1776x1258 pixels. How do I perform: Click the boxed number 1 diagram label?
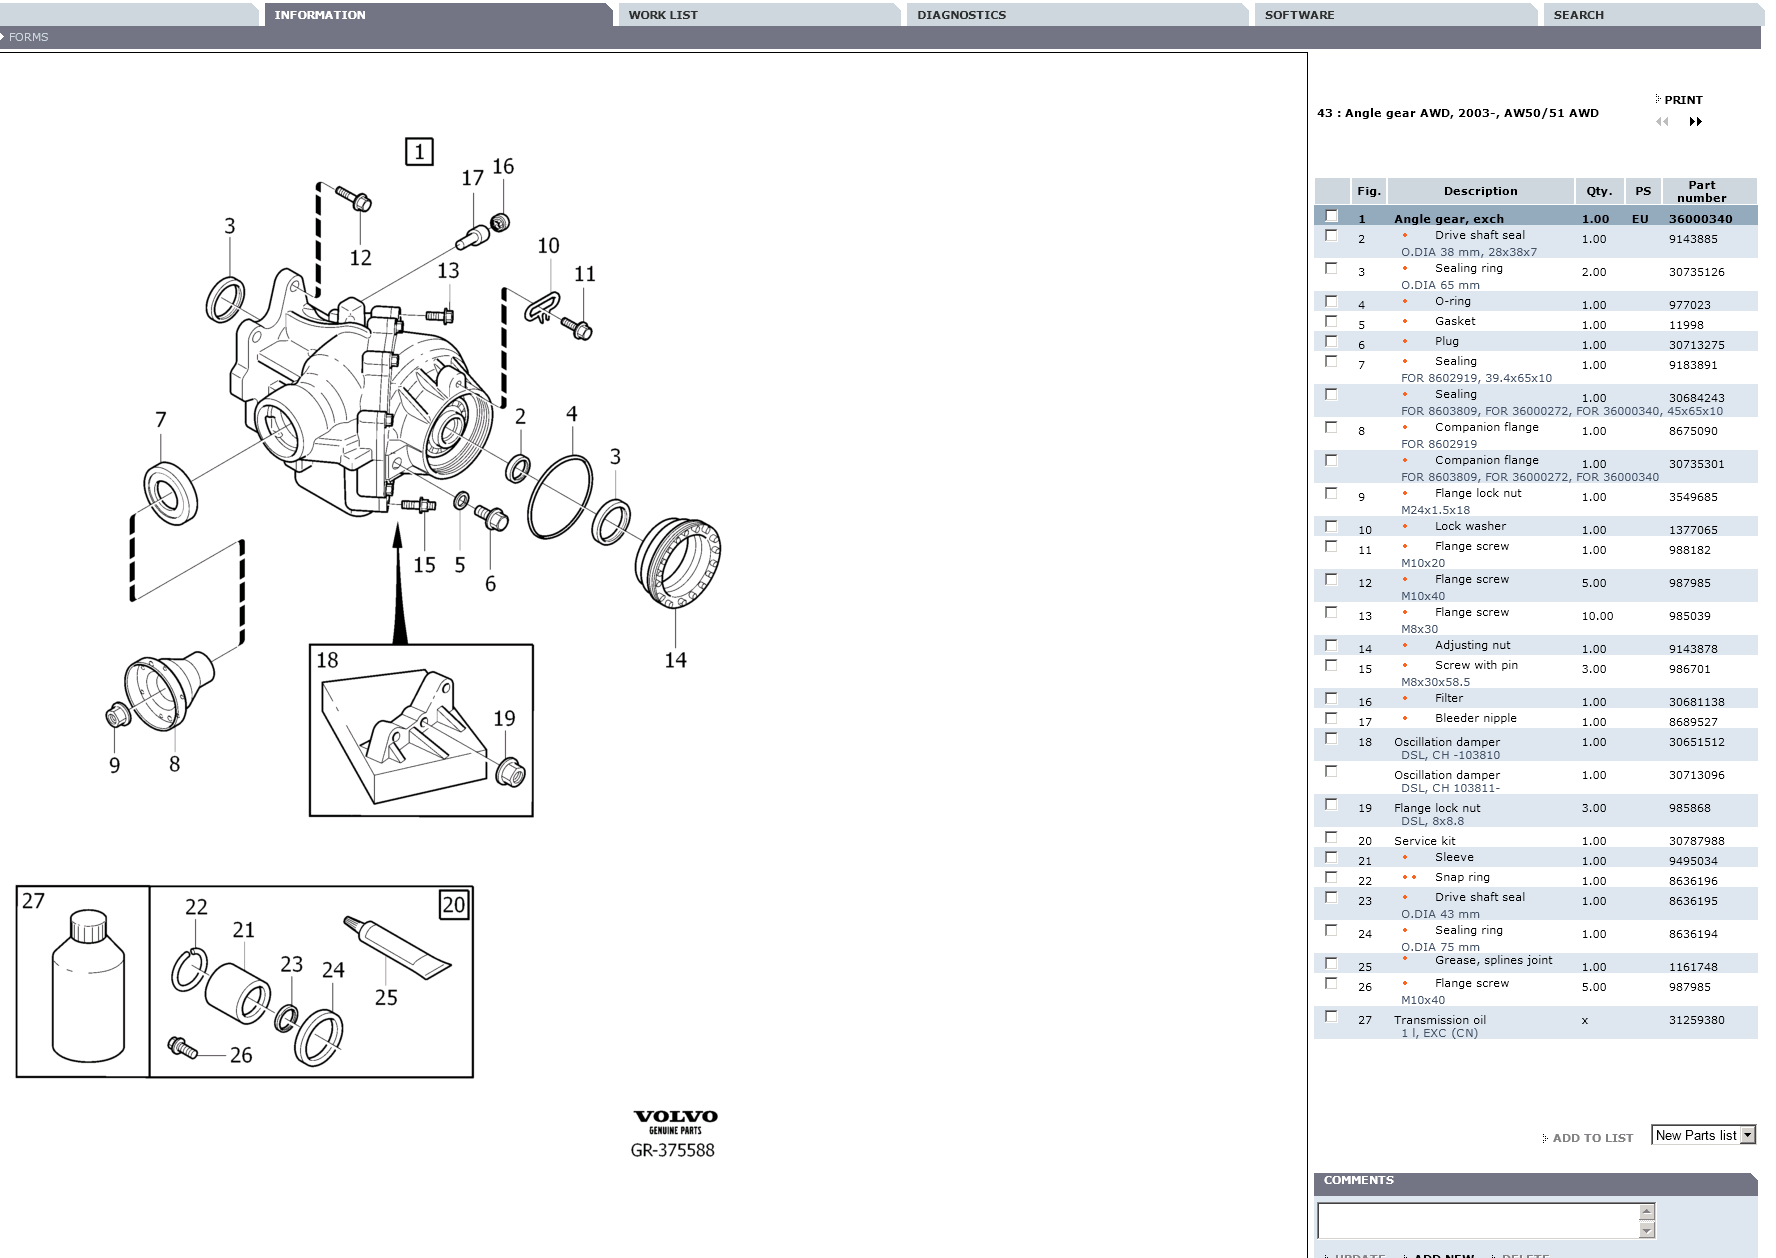[419, 152]
